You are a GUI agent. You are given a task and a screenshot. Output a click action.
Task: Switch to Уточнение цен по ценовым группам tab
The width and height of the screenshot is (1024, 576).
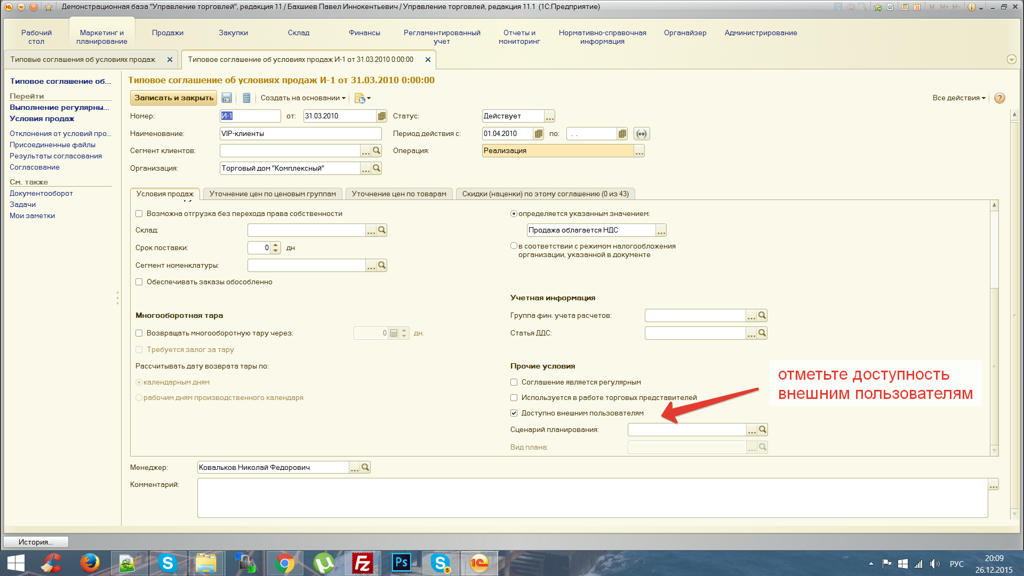click(272, 194)
